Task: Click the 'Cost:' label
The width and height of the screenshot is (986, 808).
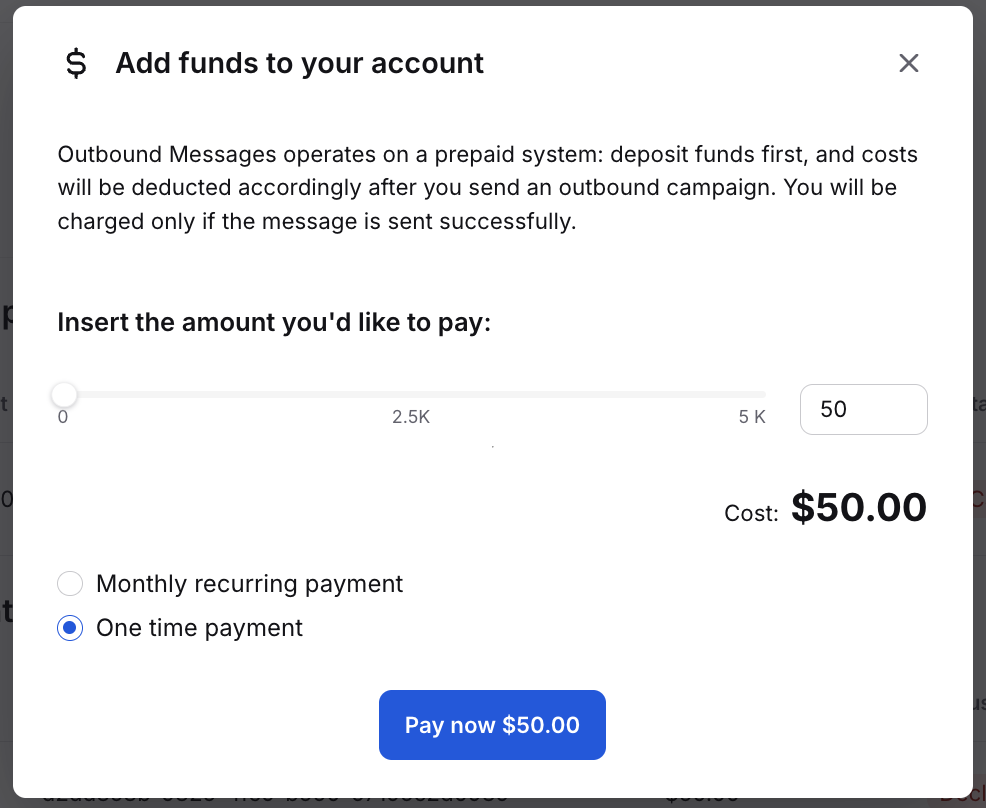Action: [751, 514]
